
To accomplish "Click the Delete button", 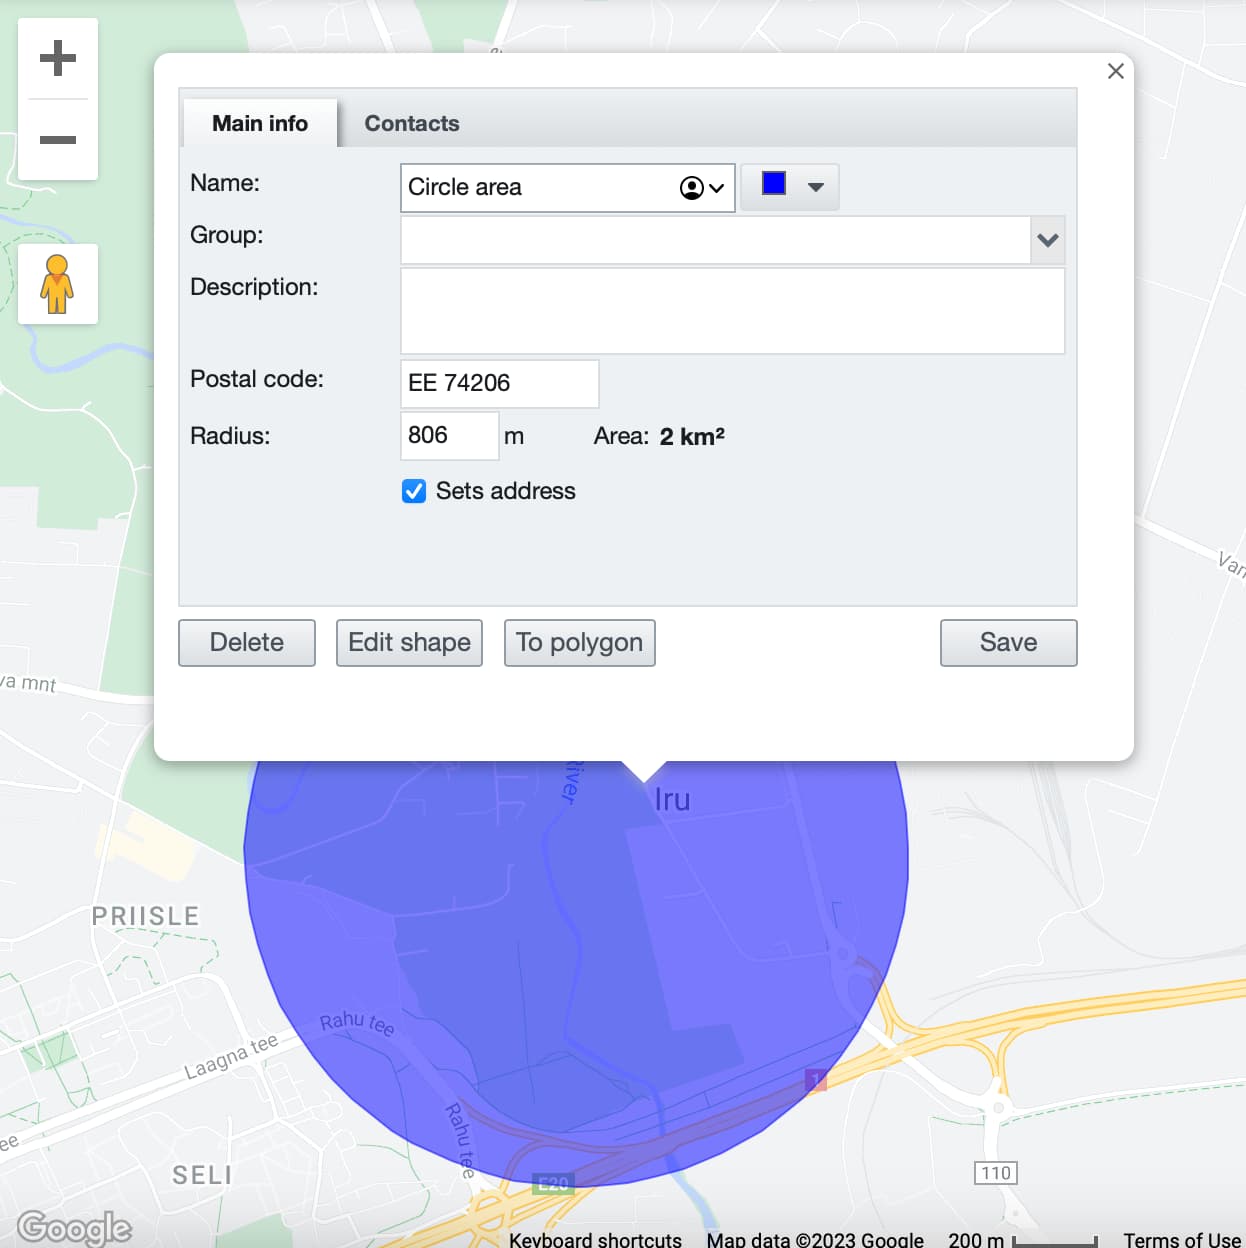I will [x=247, y=643].
